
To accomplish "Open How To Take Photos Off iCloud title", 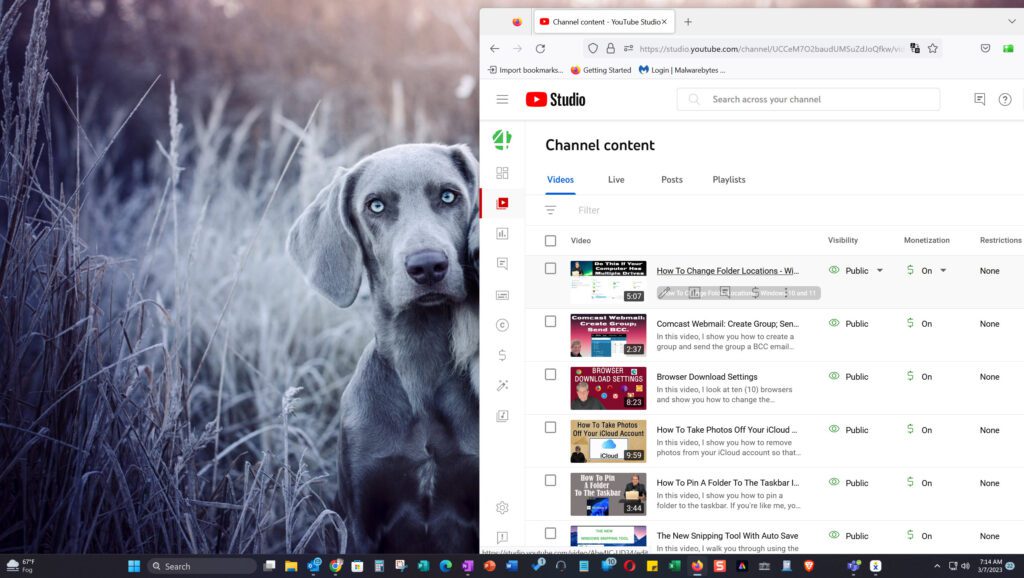I will point(727,430).
